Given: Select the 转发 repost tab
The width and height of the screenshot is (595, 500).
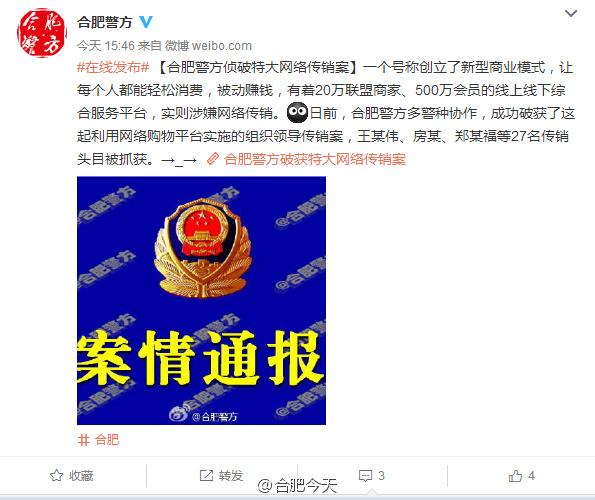Looking at the screenshot, I should [221, 475].
